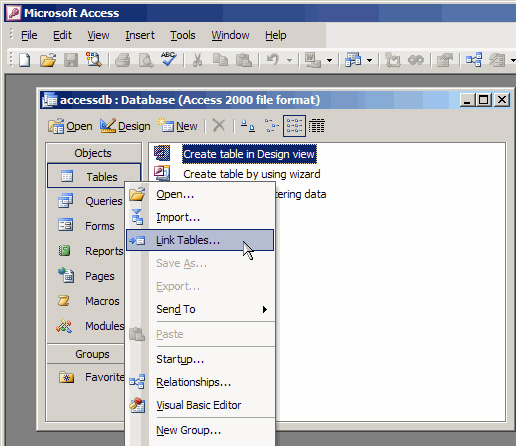The height and width of the screenshot is (446, 516).
Task: Click the Copy toolbar icon
Action: click(220, 60)
